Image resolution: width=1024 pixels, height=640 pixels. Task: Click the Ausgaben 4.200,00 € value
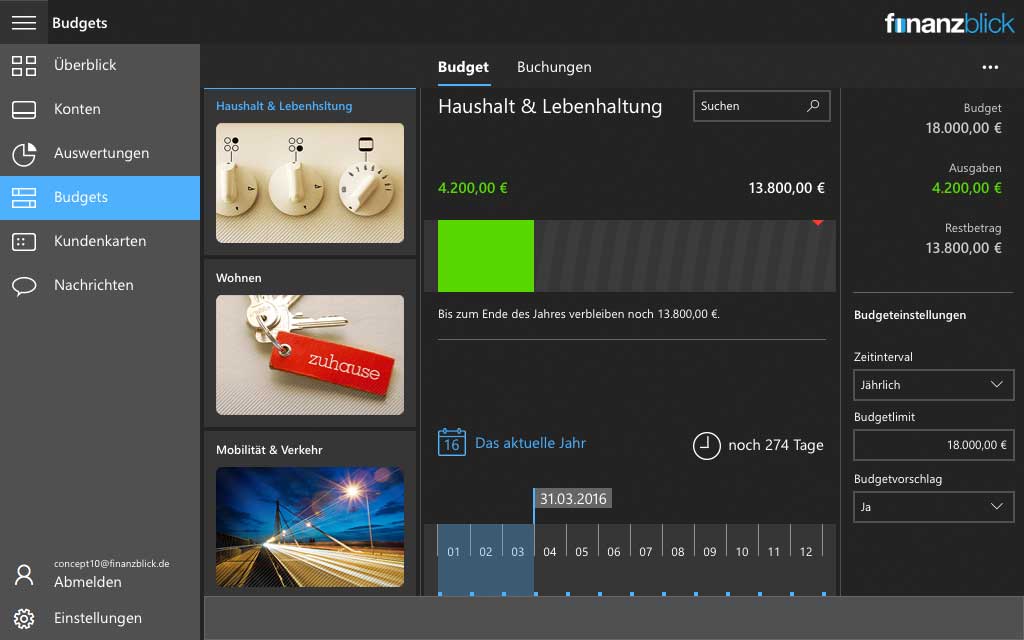coord(967,188)
